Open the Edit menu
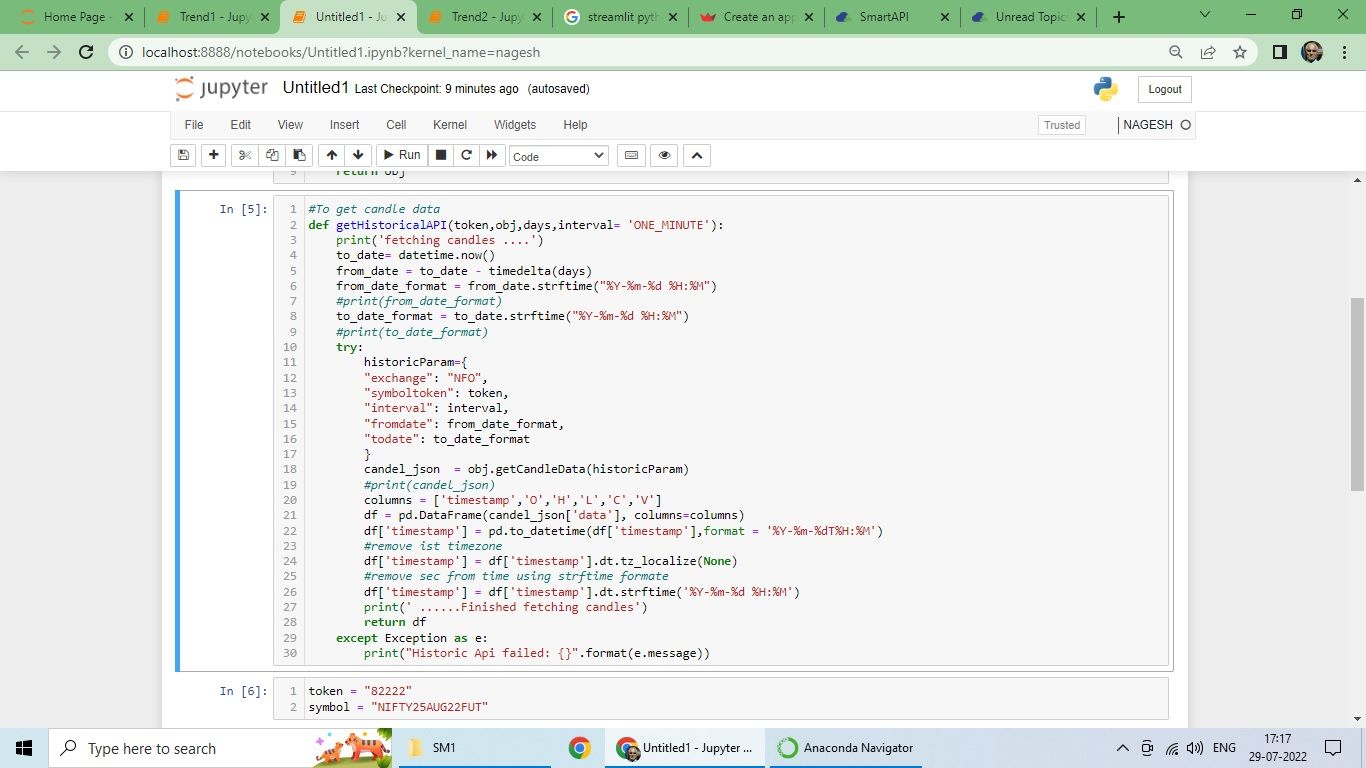 tap(241, 125)
